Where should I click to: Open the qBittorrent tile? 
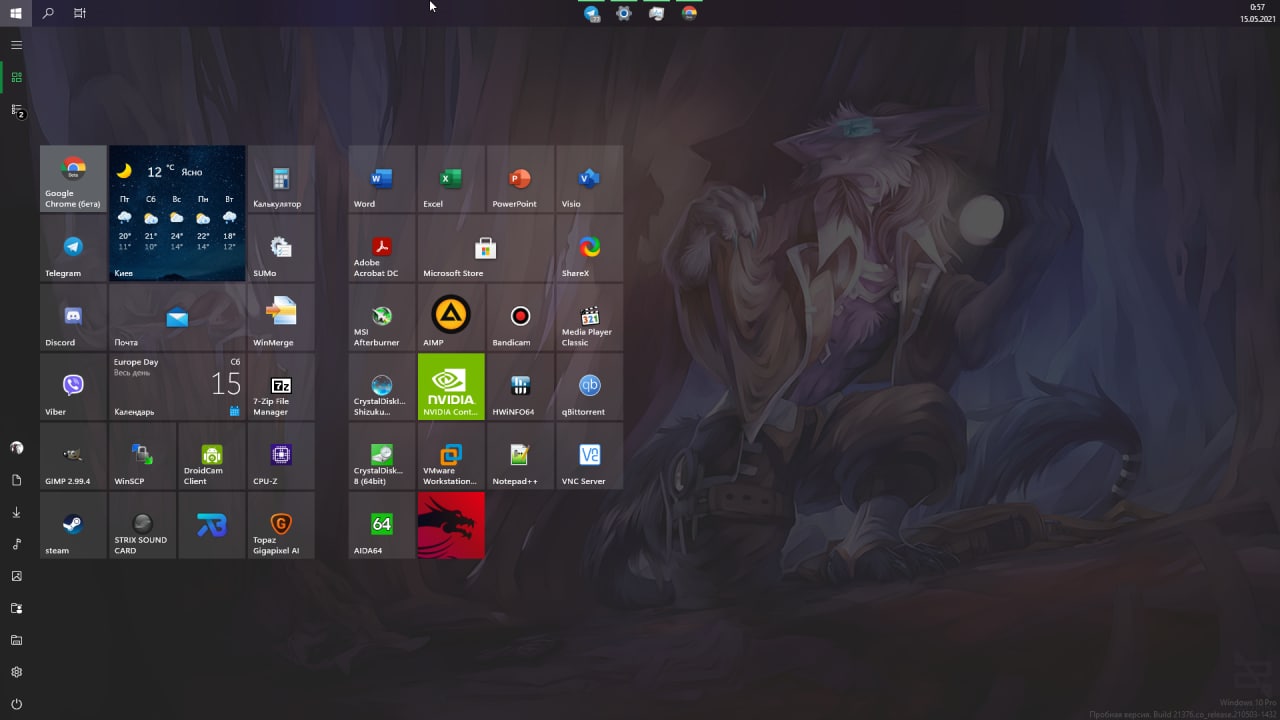coord(589,386)
